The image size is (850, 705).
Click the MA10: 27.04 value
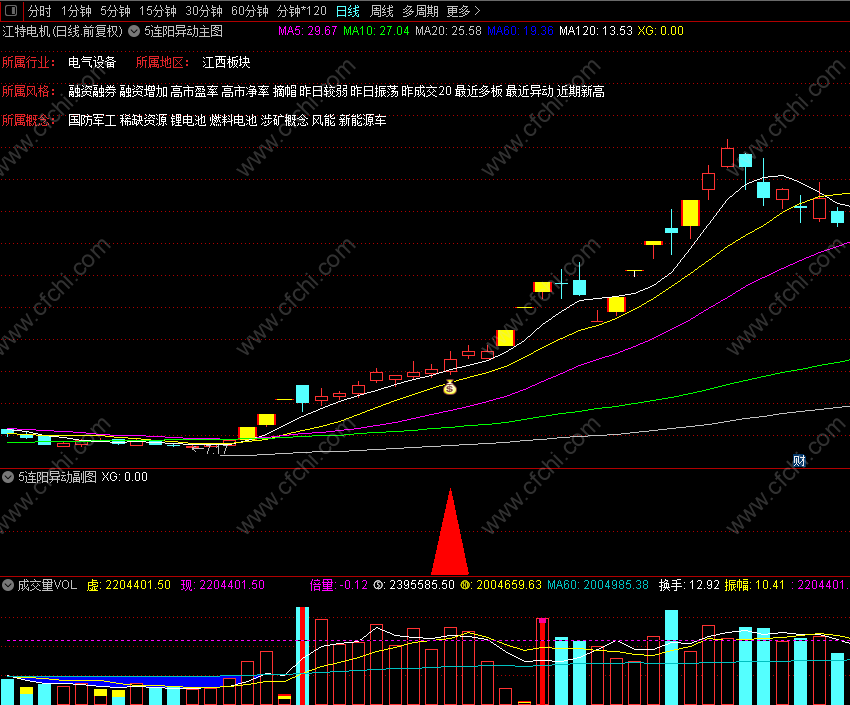coord(376,31)
